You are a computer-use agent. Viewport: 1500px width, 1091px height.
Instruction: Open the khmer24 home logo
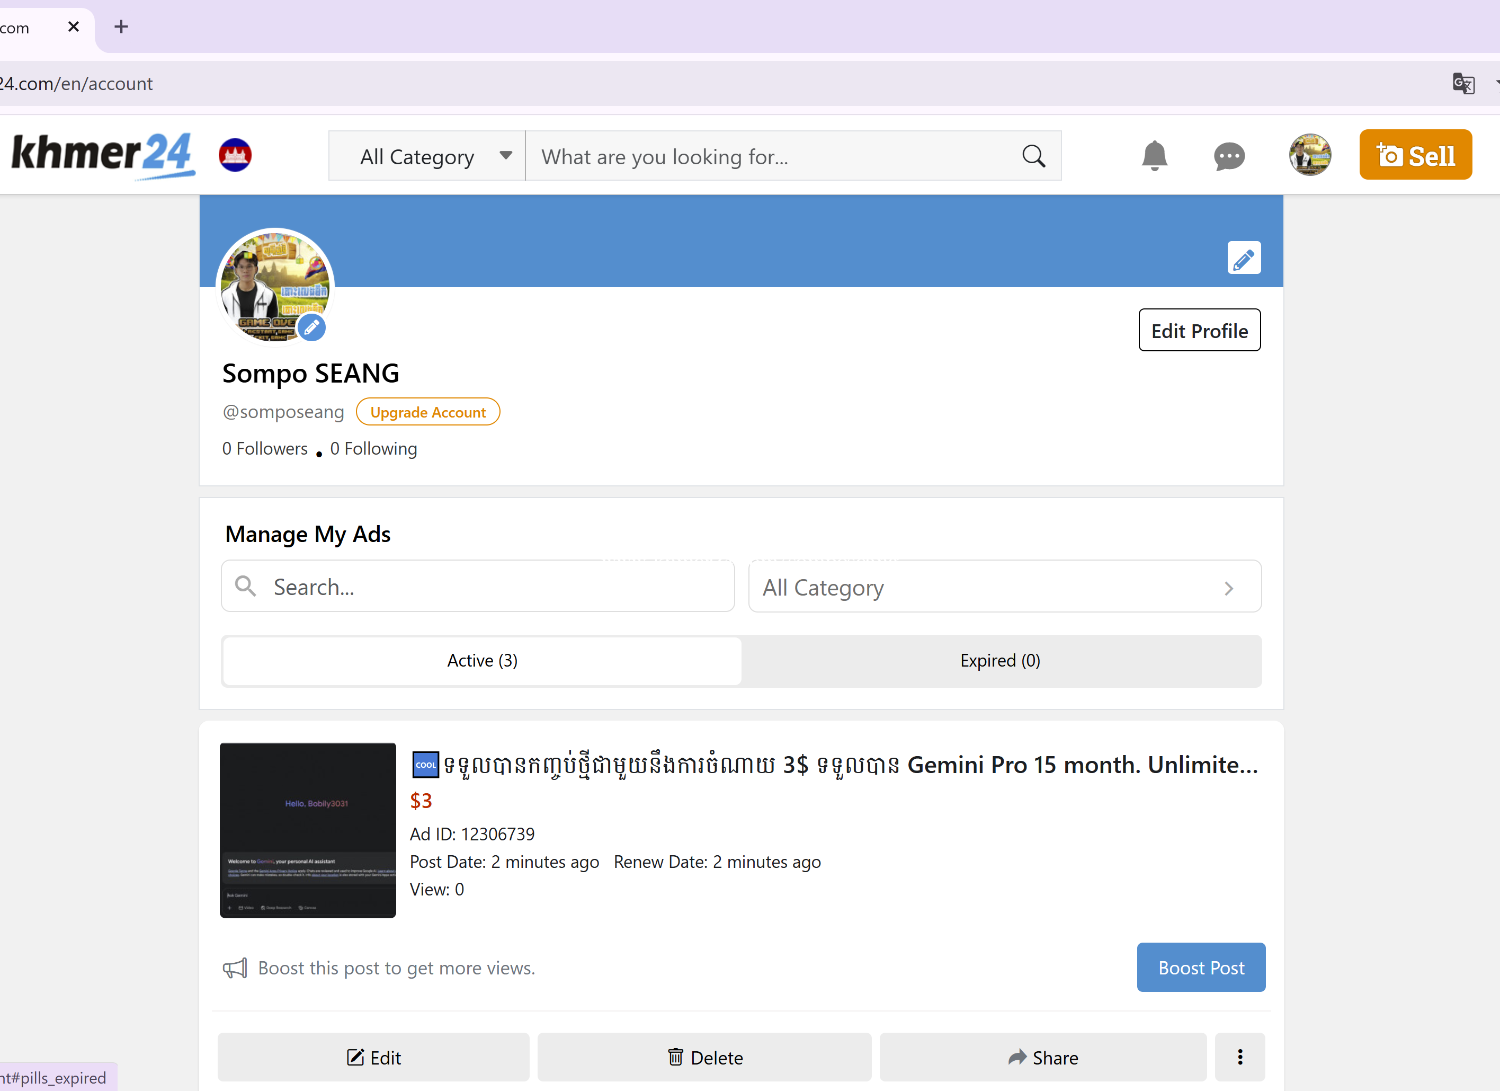(x=102, y=155)
